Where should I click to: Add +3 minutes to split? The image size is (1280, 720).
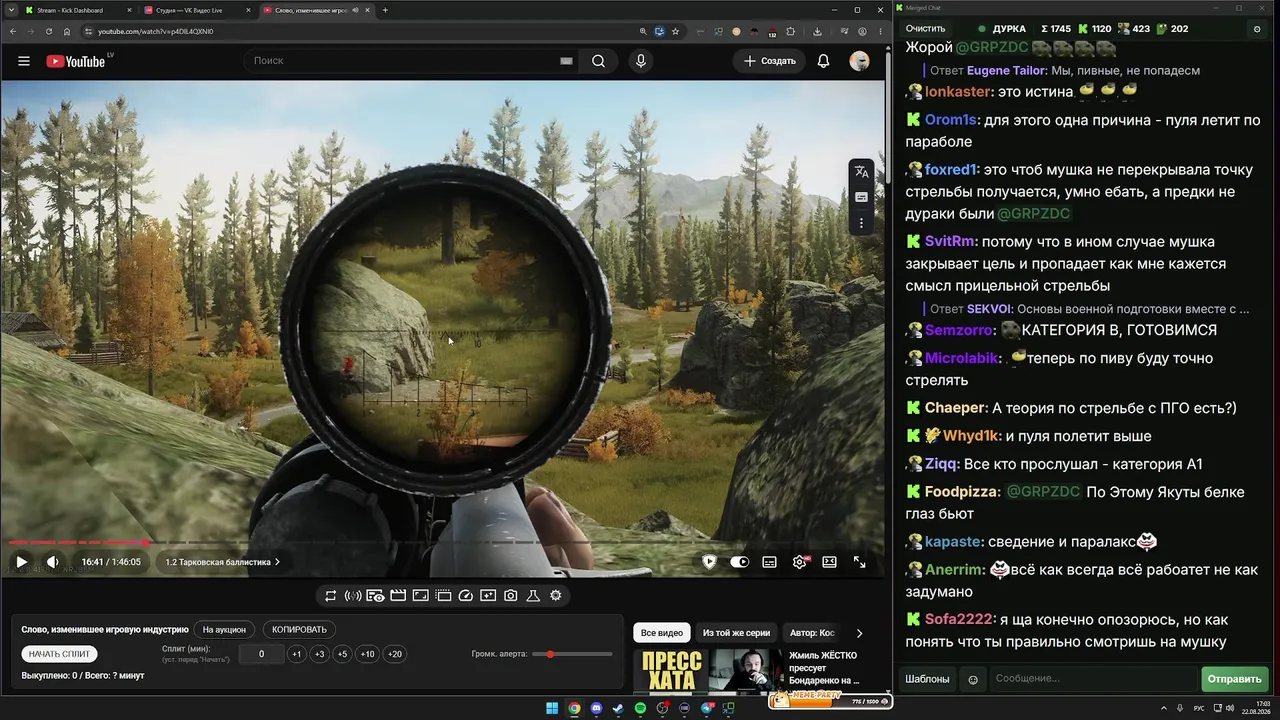pos(319,654)
